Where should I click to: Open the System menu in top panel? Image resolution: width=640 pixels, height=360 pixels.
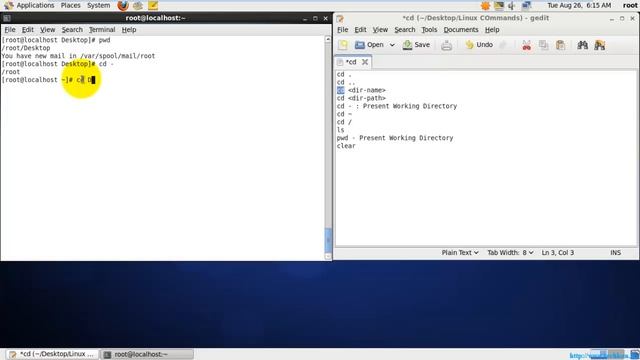point(98,5)
